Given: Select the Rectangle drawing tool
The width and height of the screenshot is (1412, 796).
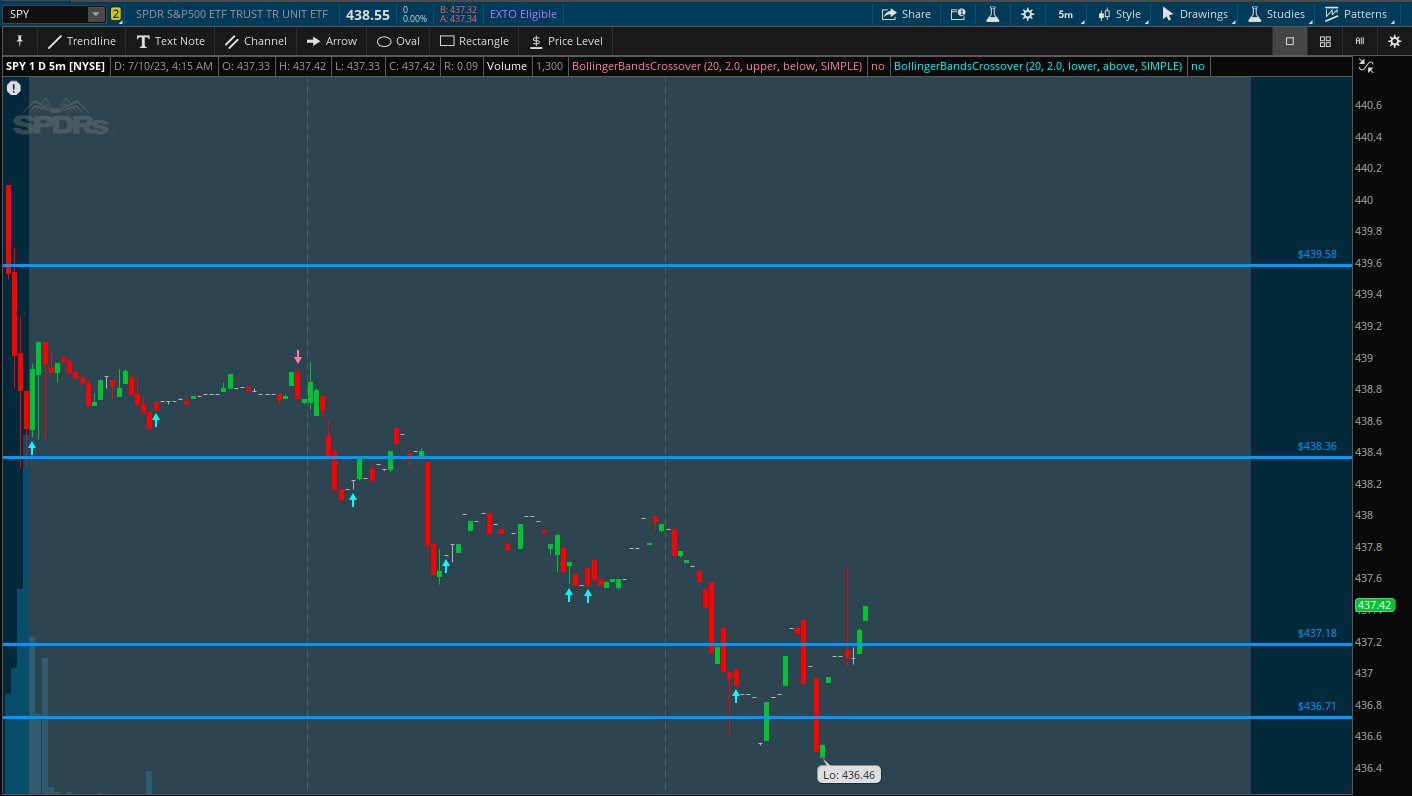Looking at the screenshot, I should click(x=474, y=41).
